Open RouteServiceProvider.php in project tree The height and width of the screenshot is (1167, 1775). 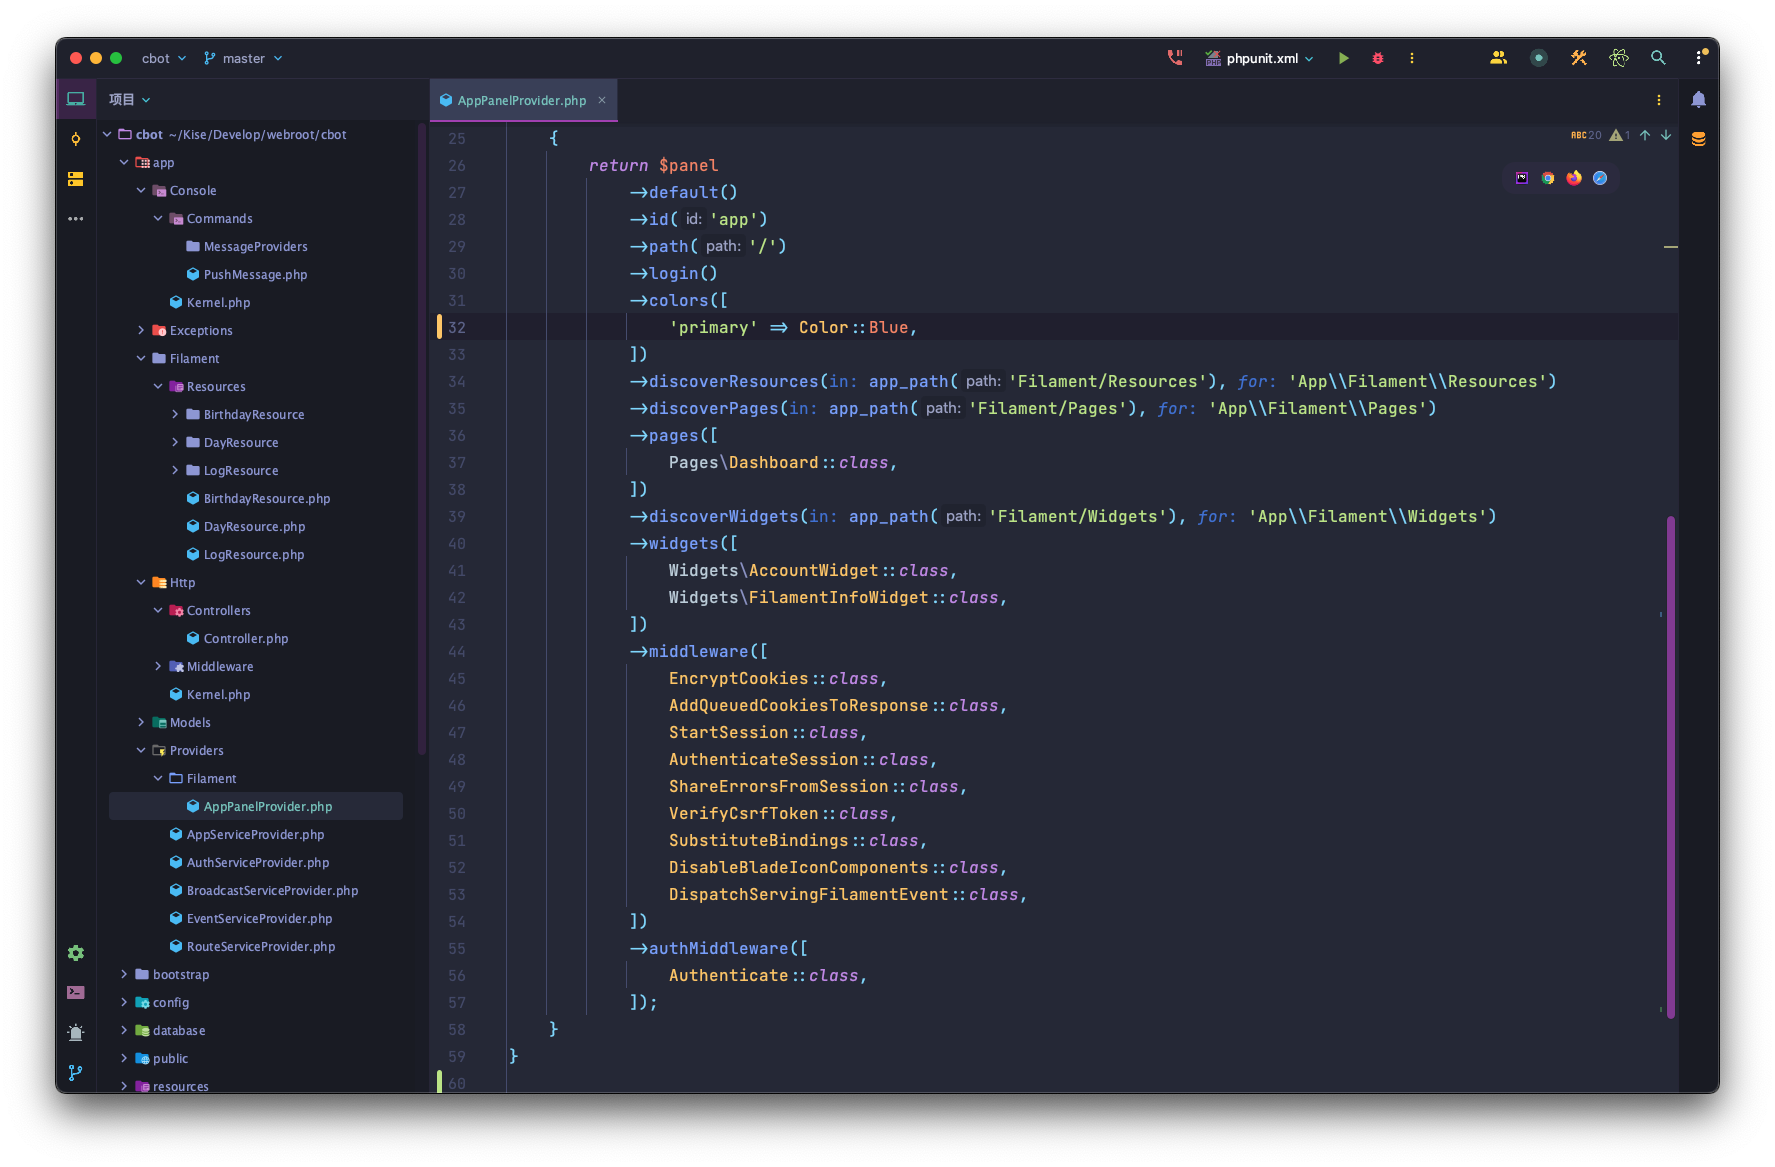260,946
